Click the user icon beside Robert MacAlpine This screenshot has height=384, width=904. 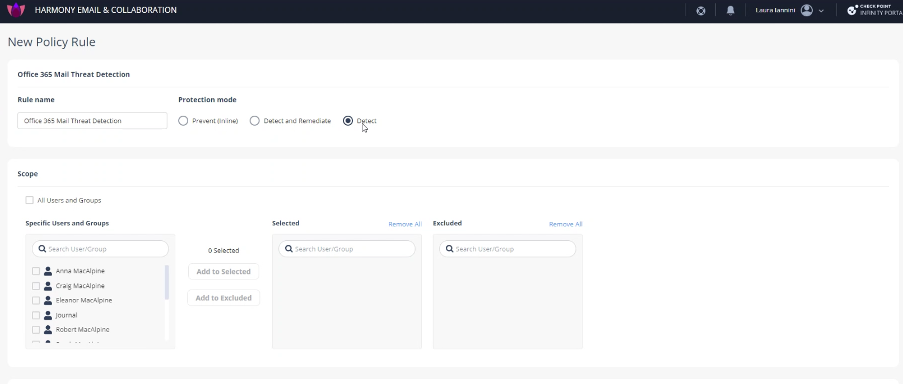(x=48, y=330)
